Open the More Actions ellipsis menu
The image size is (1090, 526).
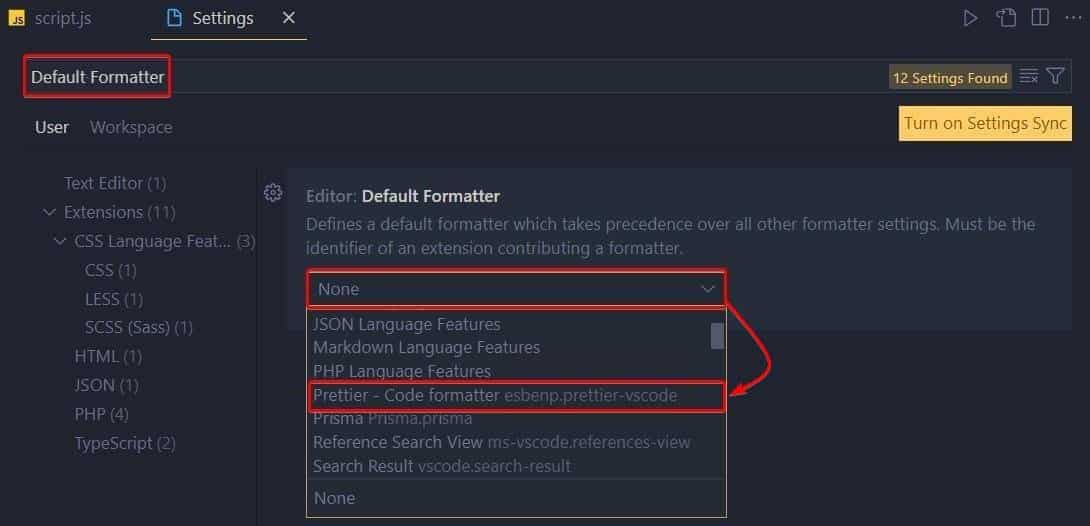pos(1073,18)
